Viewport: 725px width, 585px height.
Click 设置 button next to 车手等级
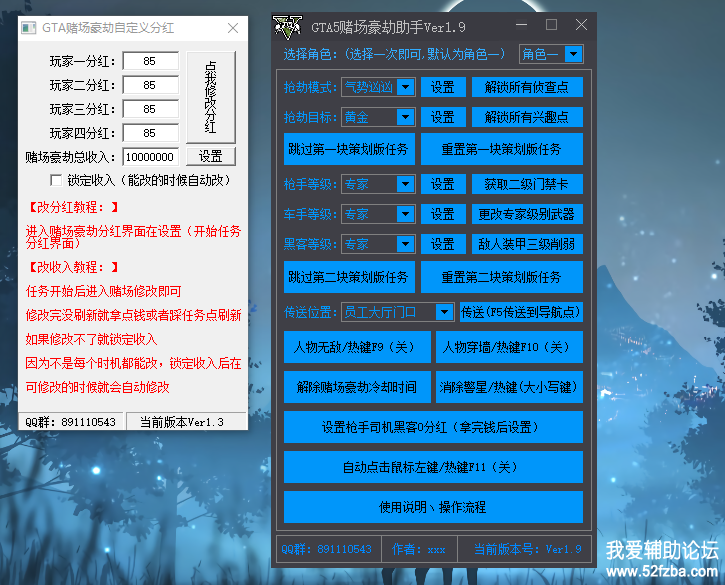(x=443, y=214)
